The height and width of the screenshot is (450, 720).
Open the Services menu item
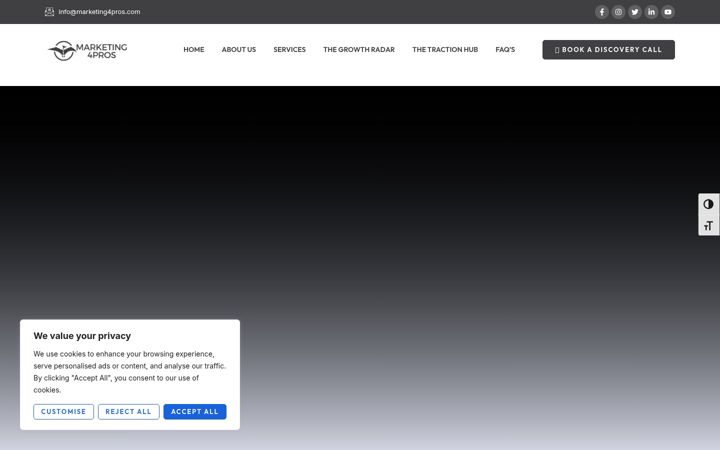click(289, 50)
